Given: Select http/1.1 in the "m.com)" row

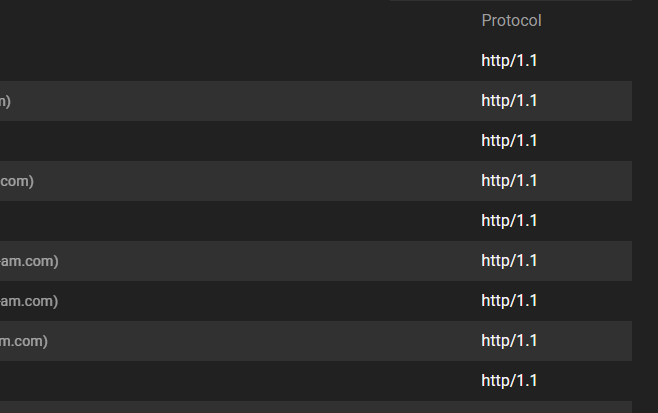Looking at the screenshot, I should [509, 341].
